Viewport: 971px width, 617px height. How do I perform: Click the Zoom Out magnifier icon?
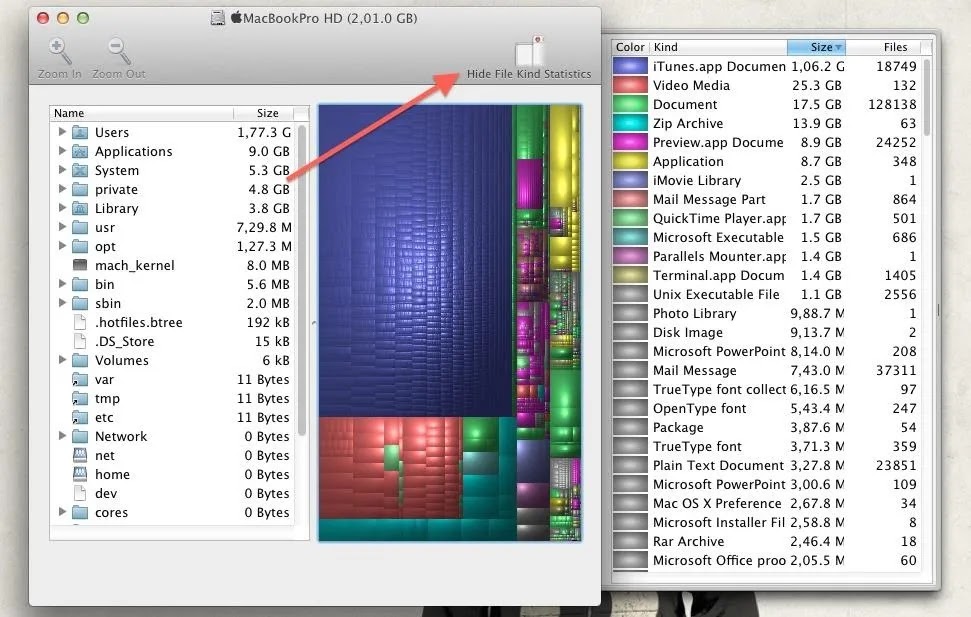point(118,51)
